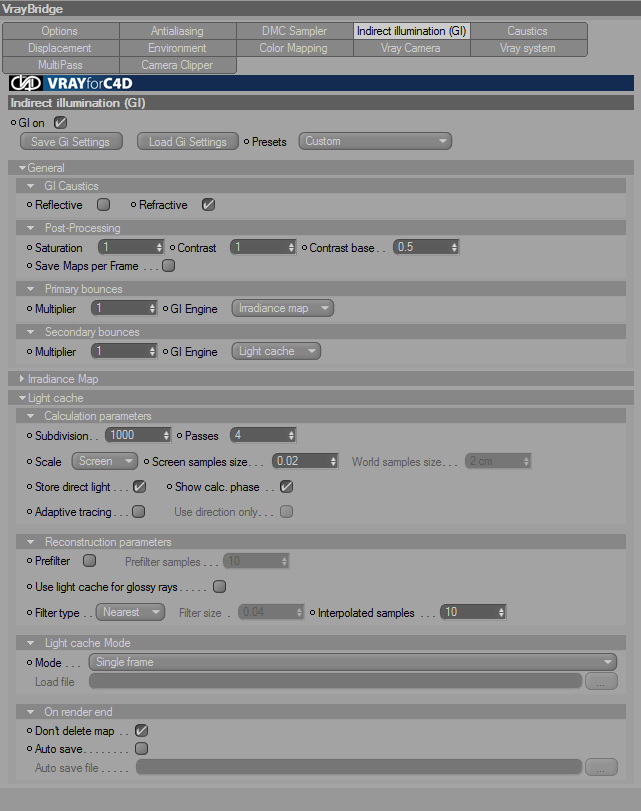
Task: Click the Auto save file path field
Action: pos(359,767)
